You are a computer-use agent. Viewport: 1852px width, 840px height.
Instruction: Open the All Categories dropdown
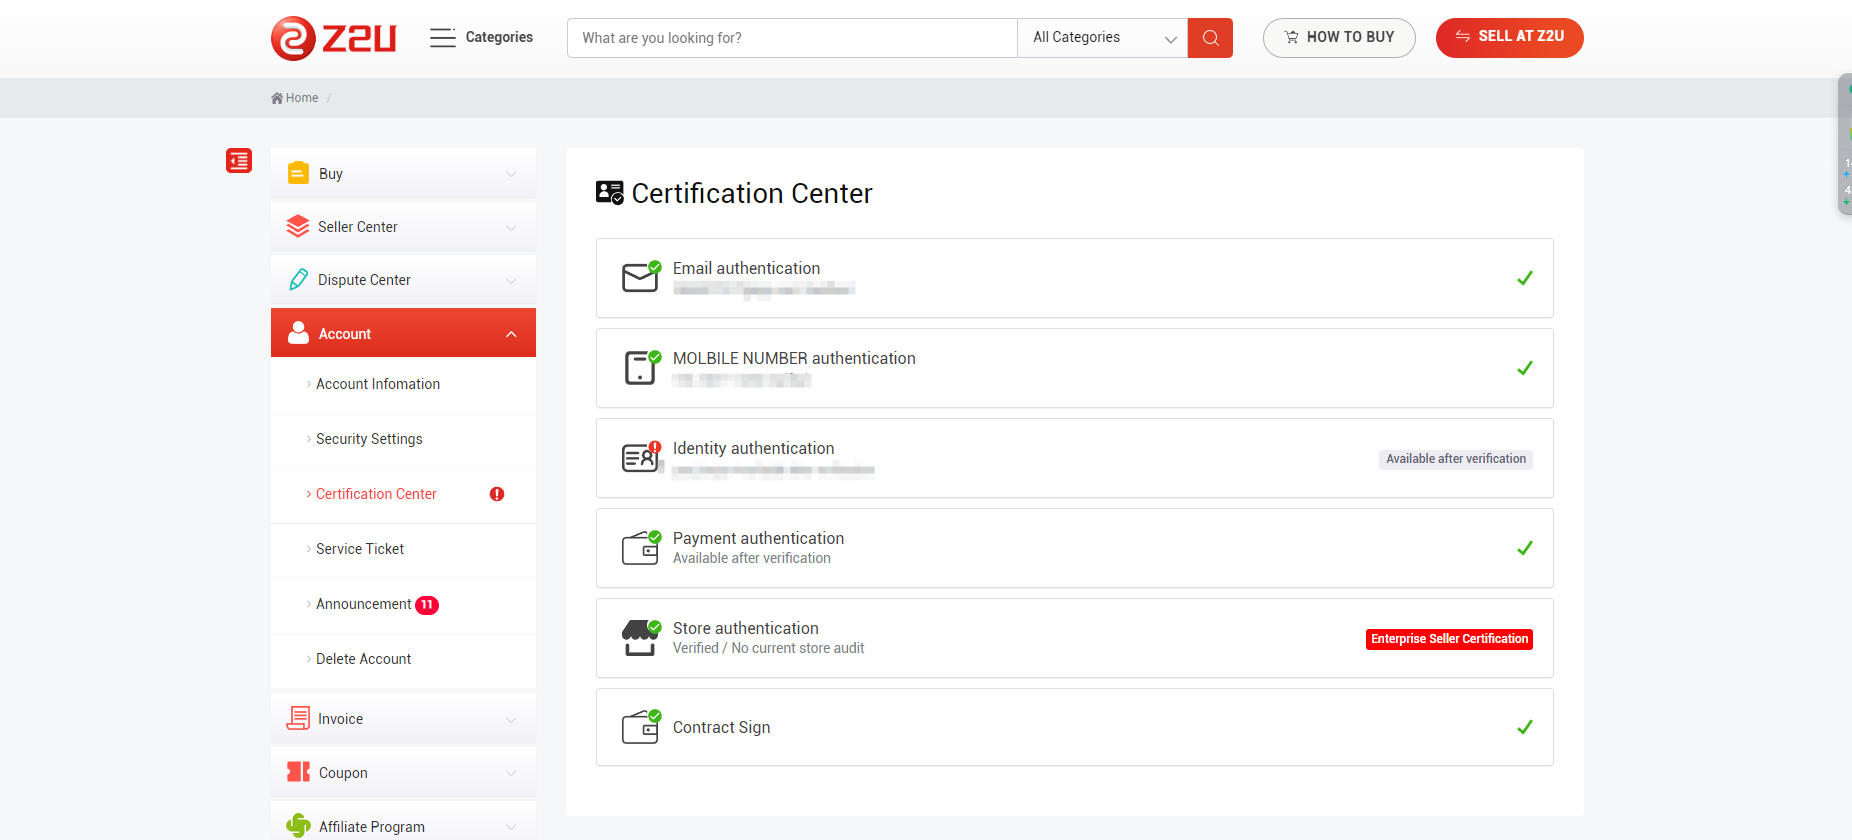pos(1102,38)
